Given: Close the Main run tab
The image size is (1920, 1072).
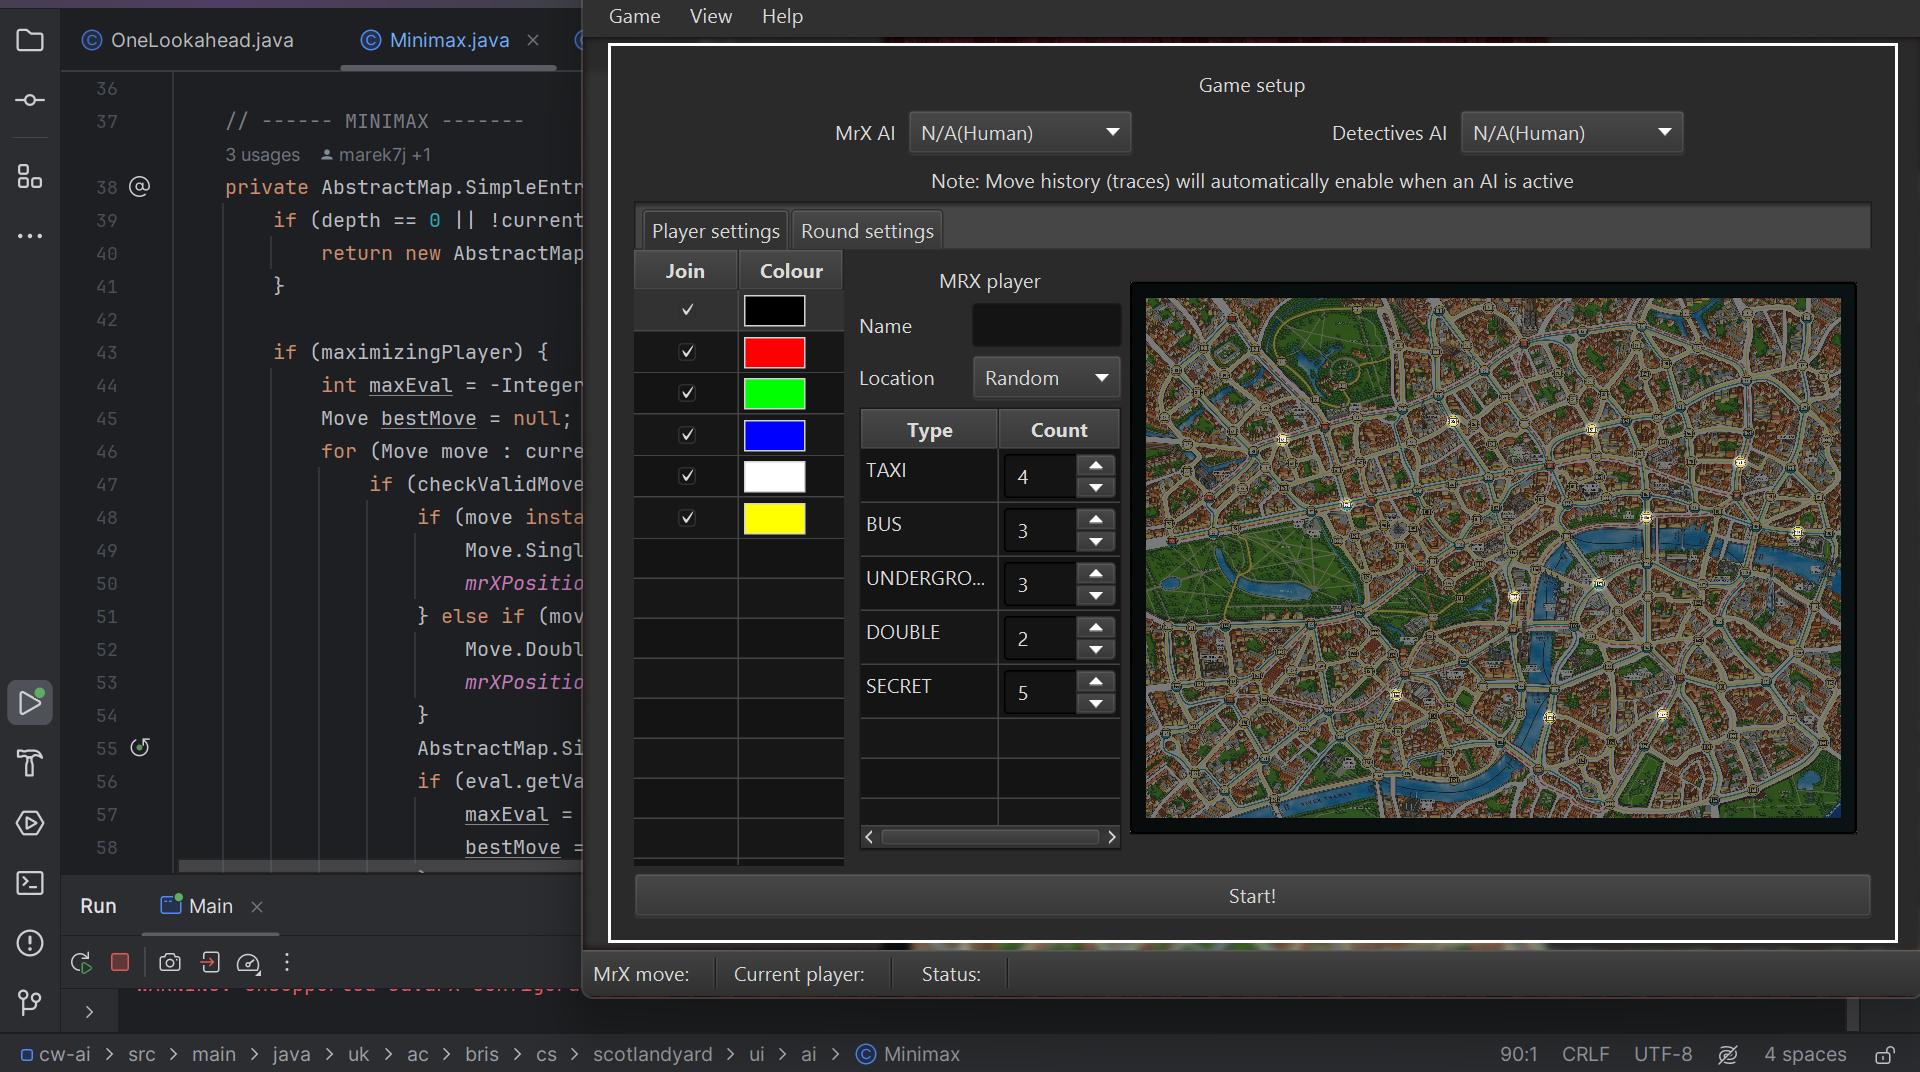Looking at the screenshot, I should (257, 906).
